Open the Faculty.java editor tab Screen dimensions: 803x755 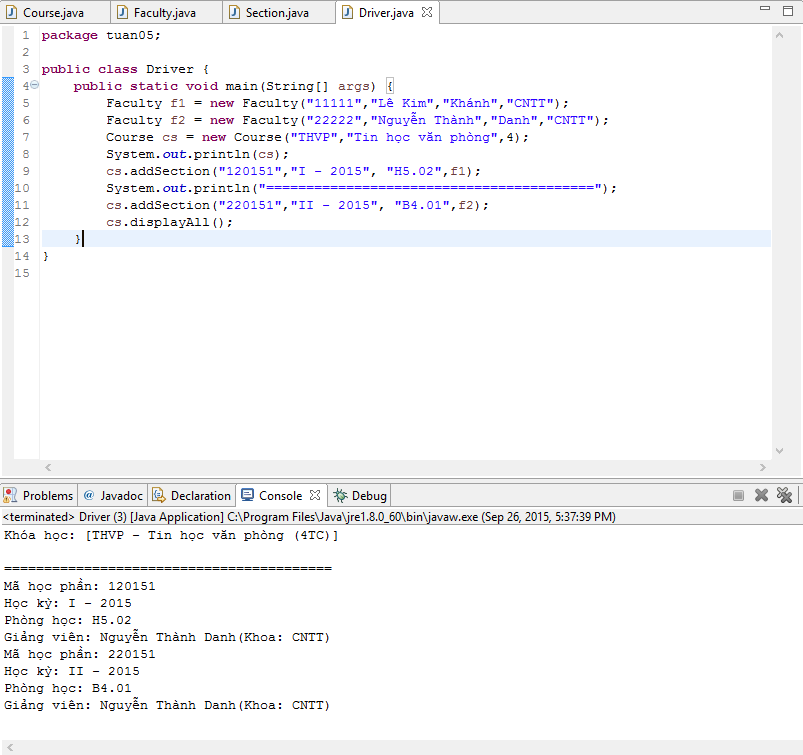165,12
